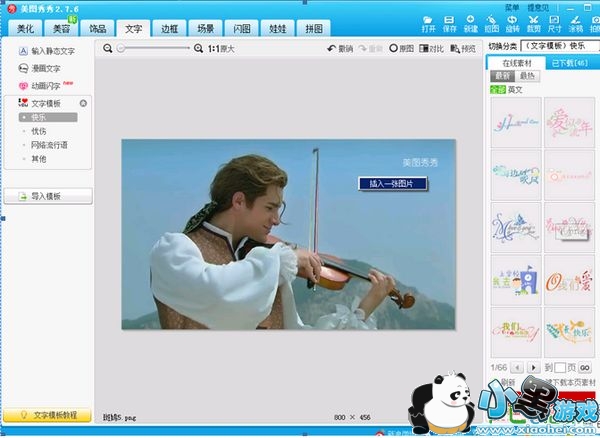This screenshot has width=600, height=438.
Task: Select the 最热 sort toggle
Action: [527, 76]
